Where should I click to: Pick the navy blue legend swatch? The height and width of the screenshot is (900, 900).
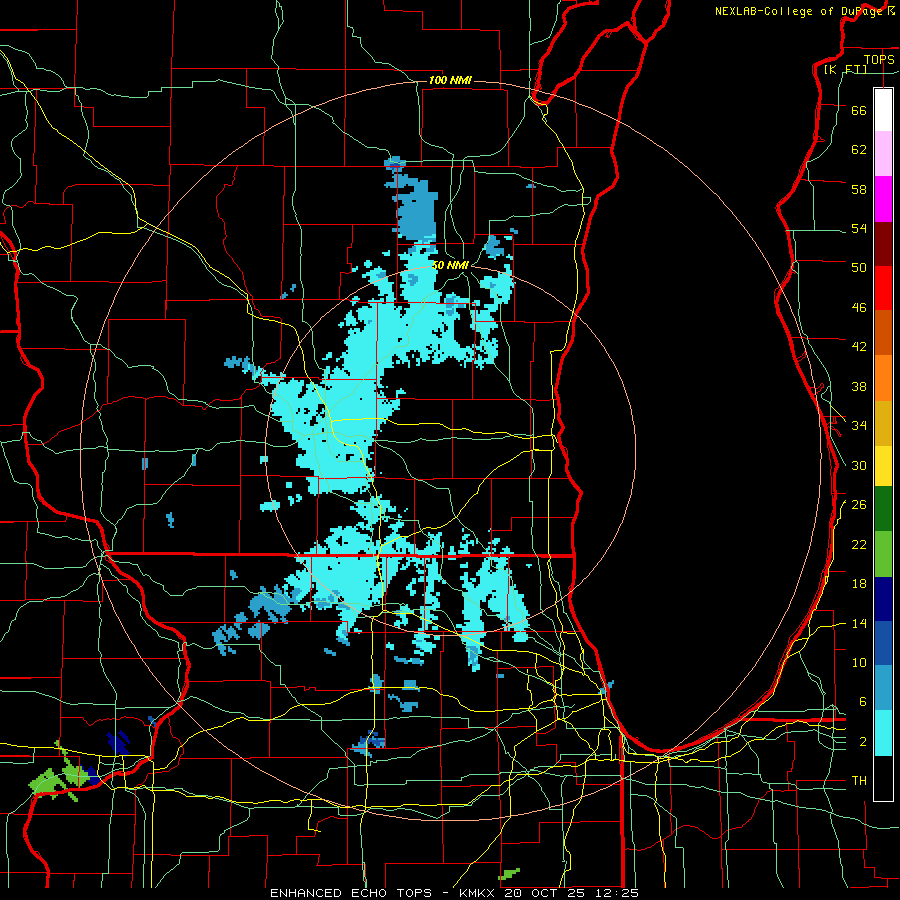point(883,599)
